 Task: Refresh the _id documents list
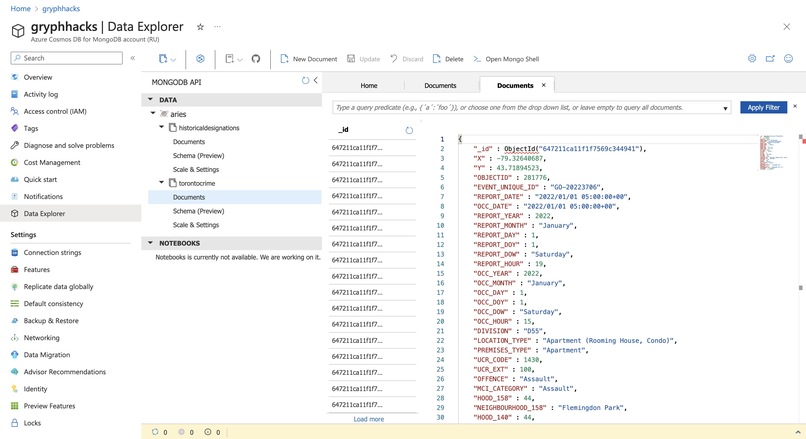[x=409, y=130]
